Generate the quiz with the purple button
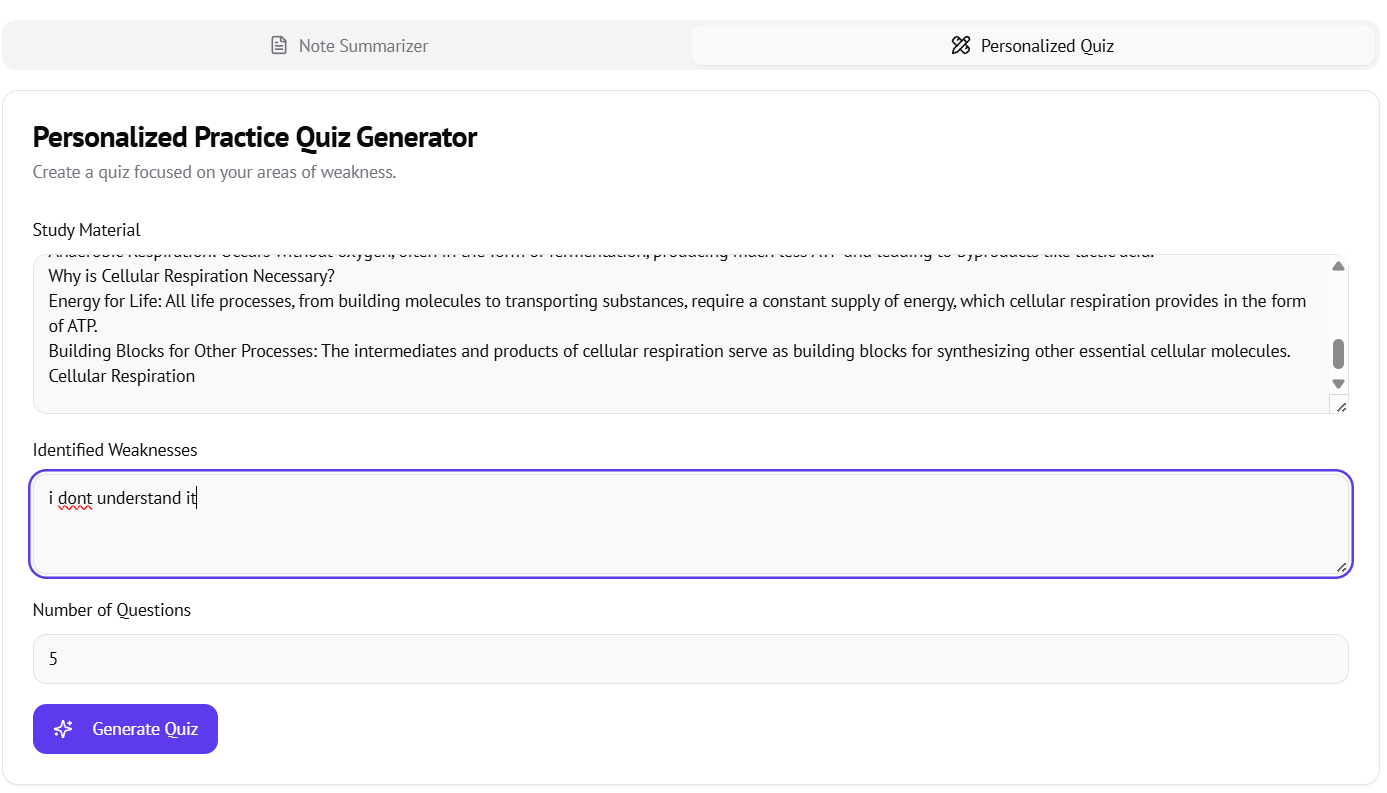The image size is (1387, 793). 125,729
